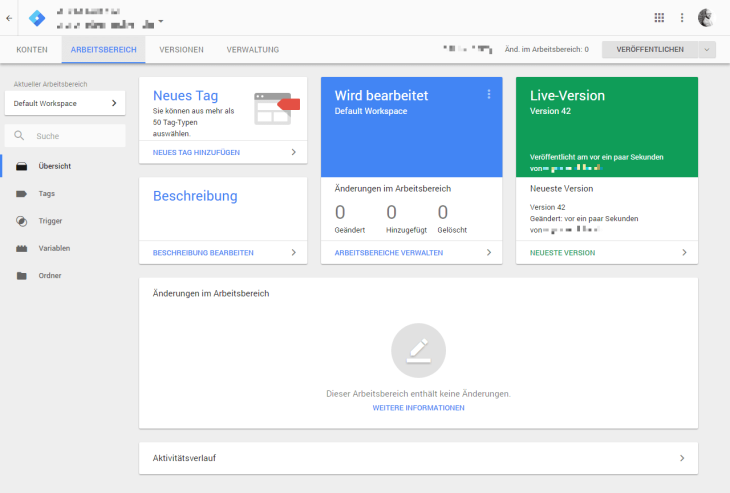This screenshot has width=730, height=493.
Task: Click the Änd. im Arbeitsbereich: 0 text
Action: coord(547,49)
